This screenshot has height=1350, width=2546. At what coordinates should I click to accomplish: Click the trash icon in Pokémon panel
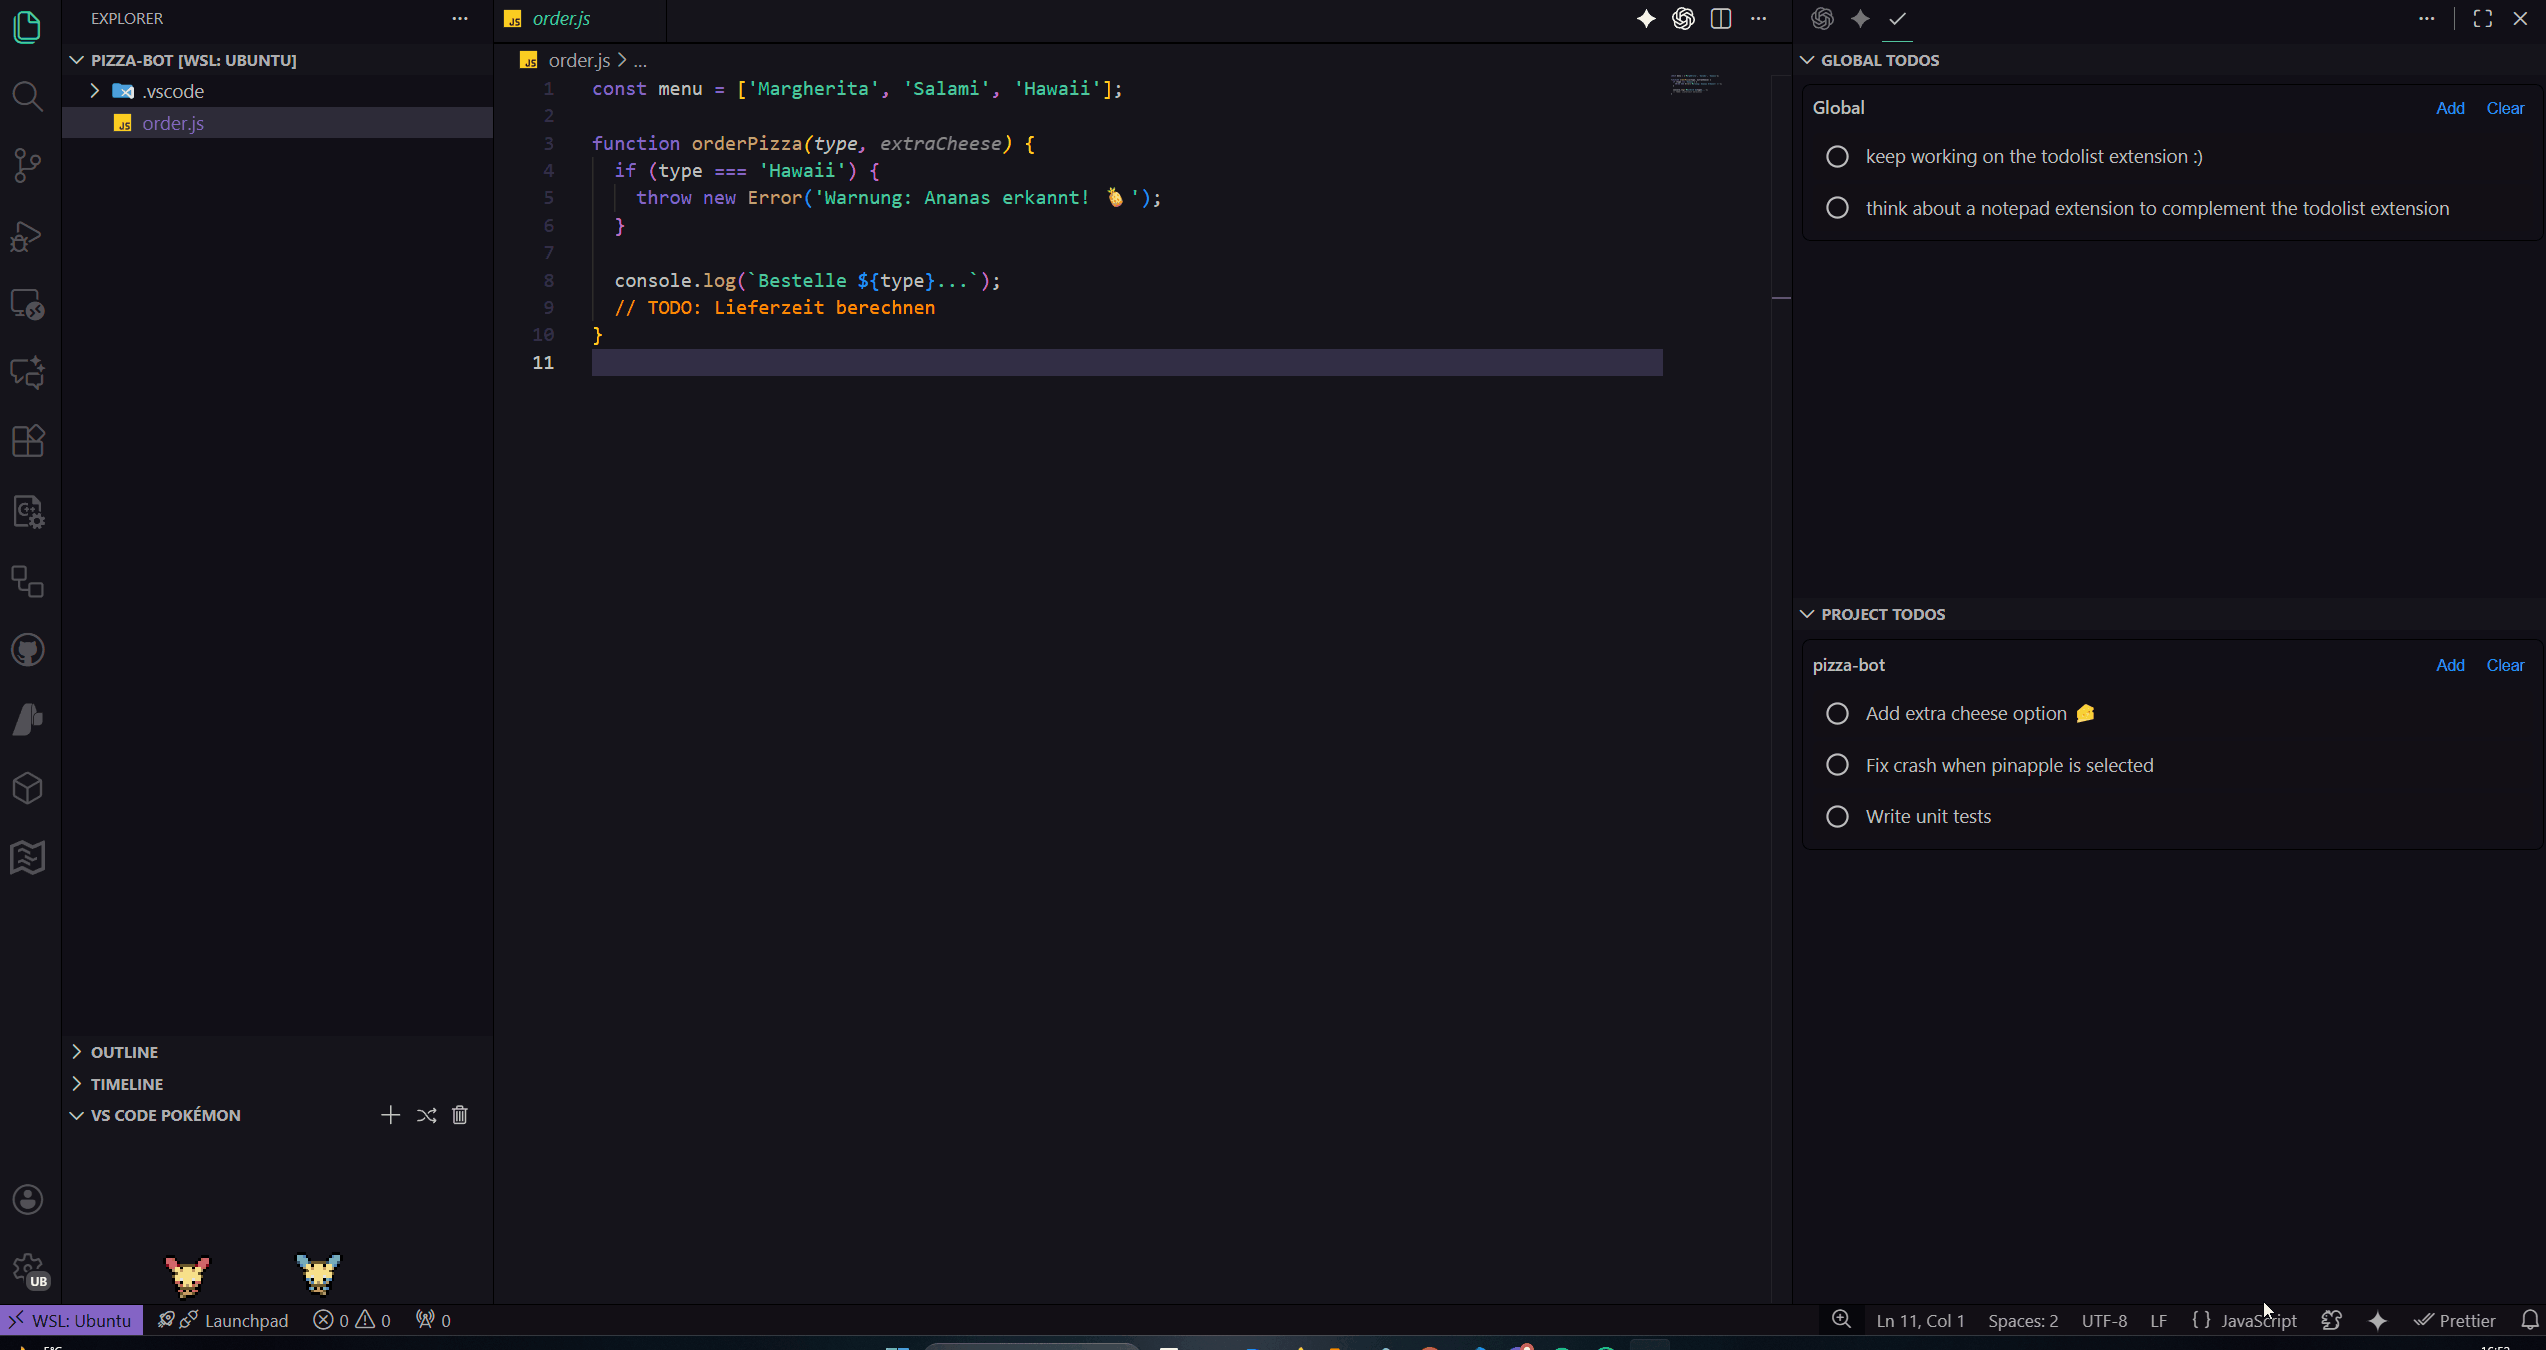(x=459, y=1115)
